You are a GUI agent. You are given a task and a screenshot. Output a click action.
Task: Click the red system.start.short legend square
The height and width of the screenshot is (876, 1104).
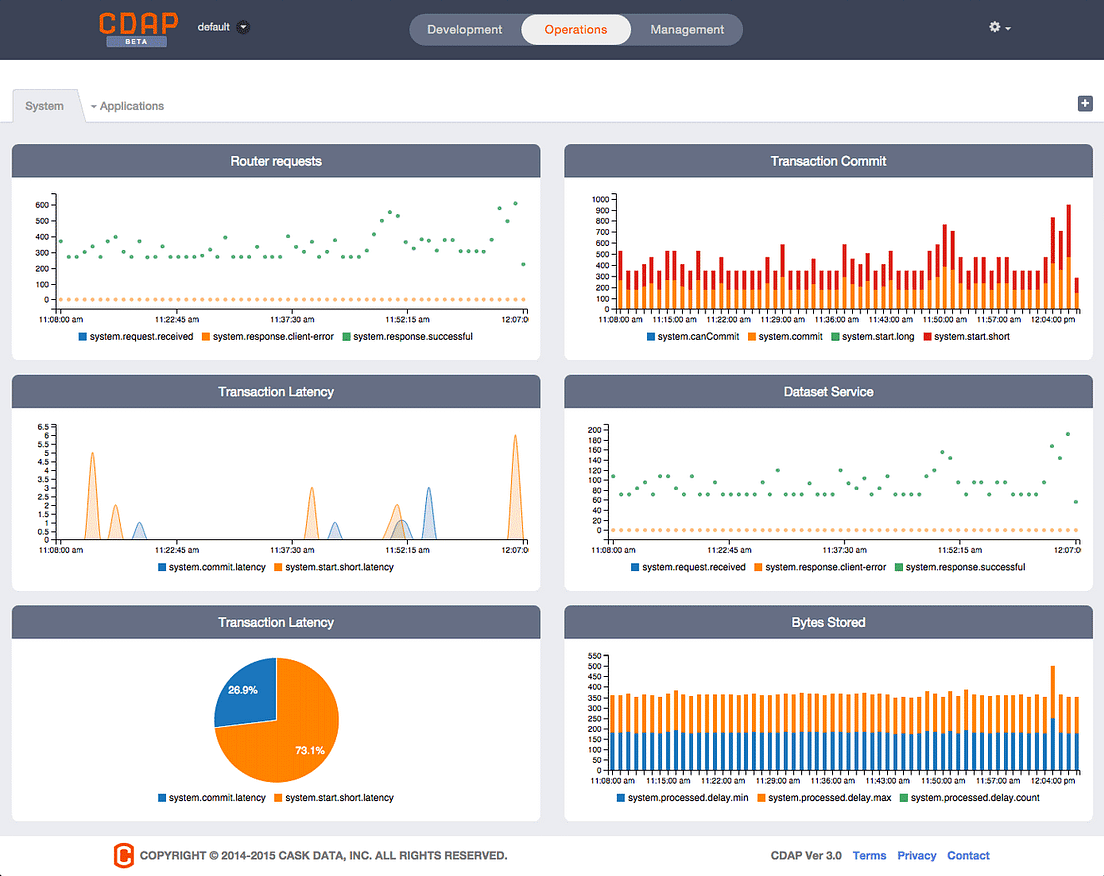click(x=927, y=337)
